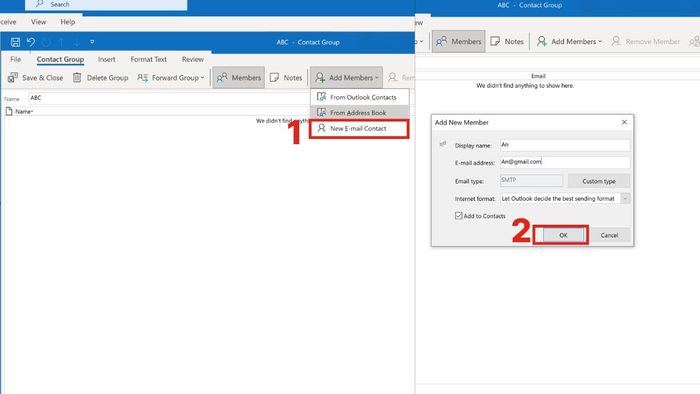Click Save & Close
The width and height of the screenshot is (700, 394).
(35, 78)
